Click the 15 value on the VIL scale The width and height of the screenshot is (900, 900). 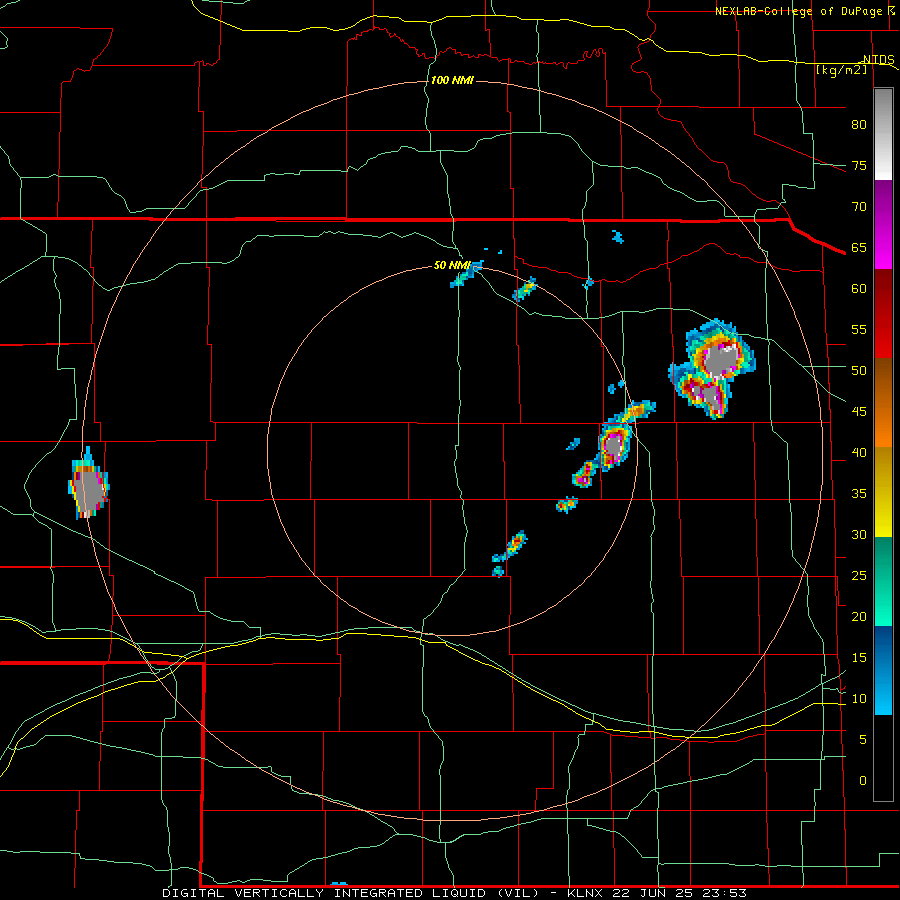(x=859, y=658)
